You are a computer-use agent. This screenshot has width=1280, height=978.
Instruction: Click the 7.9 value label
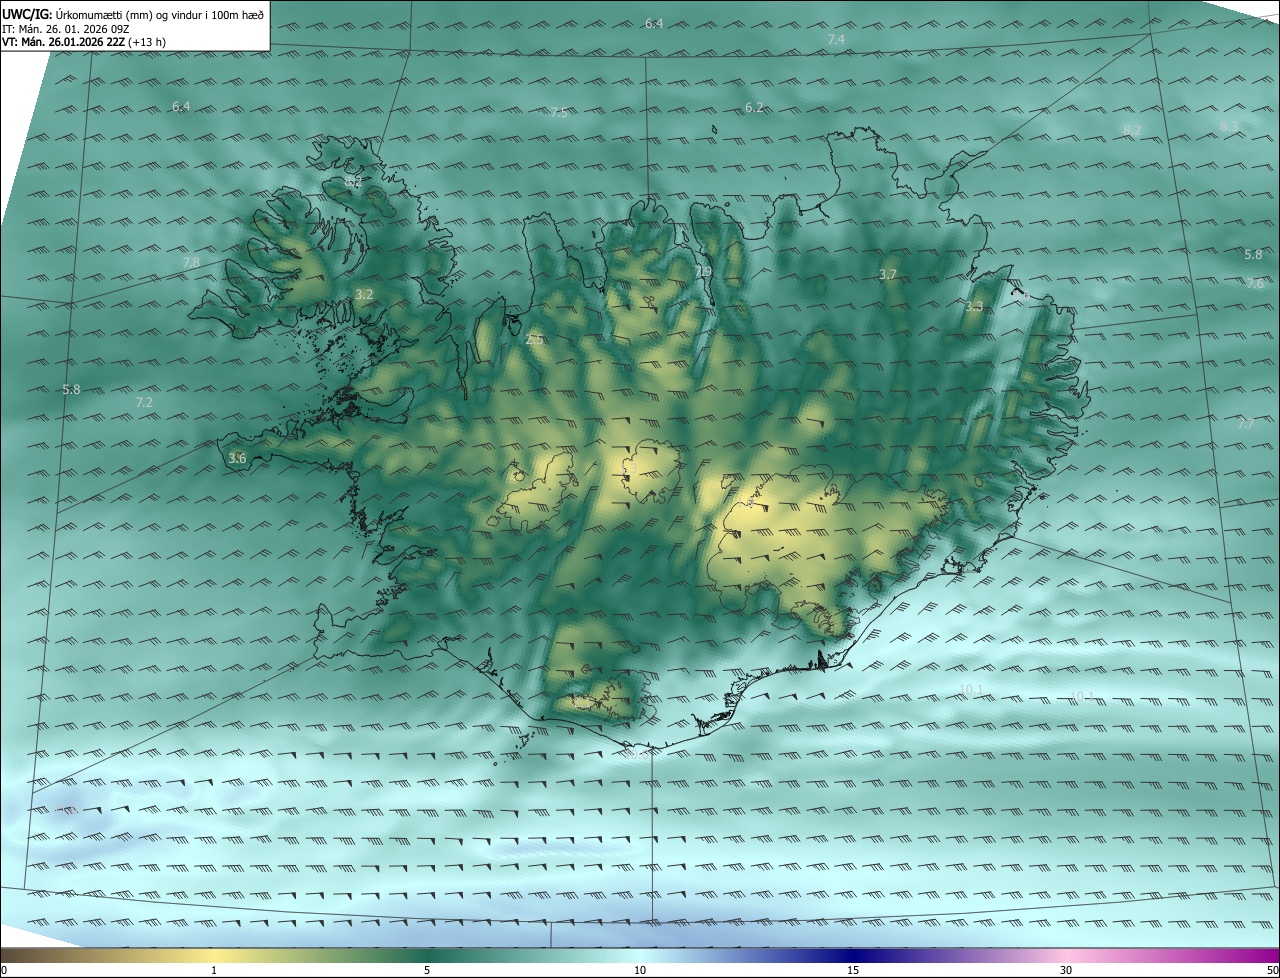[x=703, y=271]
